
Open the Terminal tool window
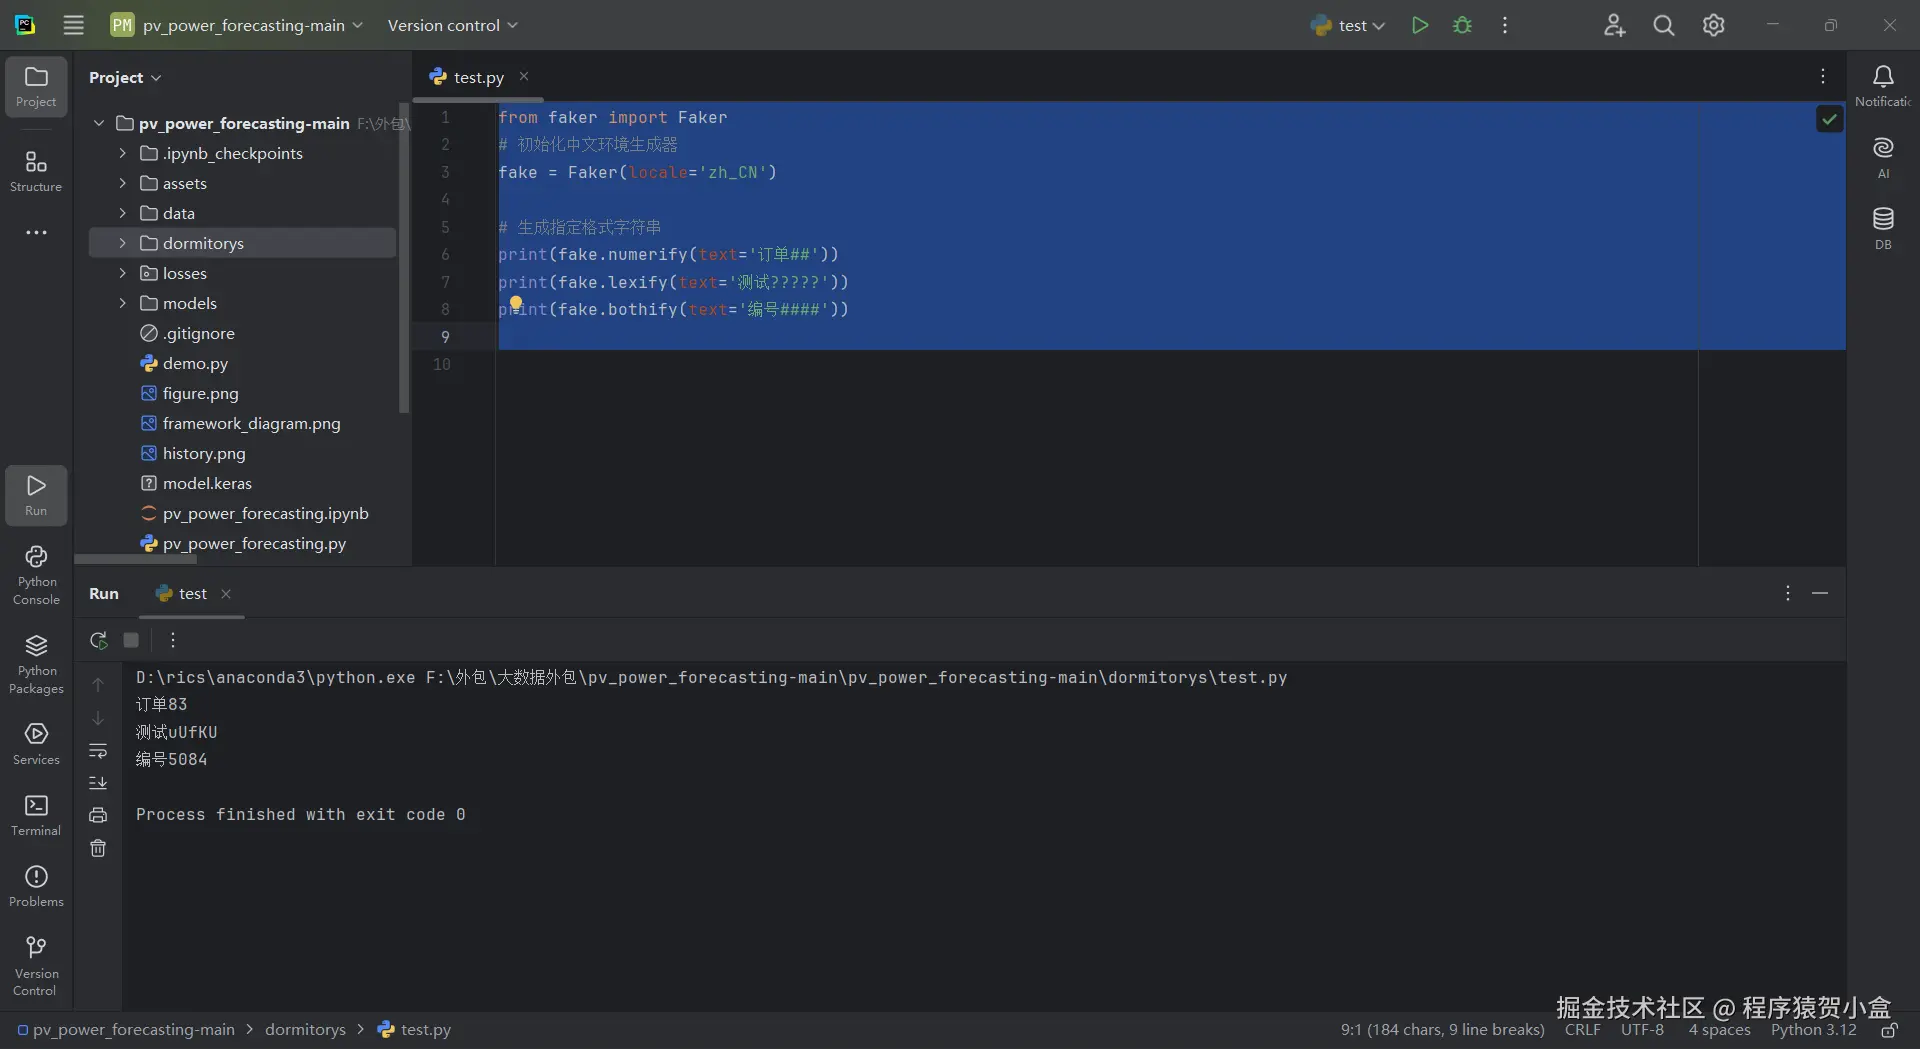click(x=36, y=815)
